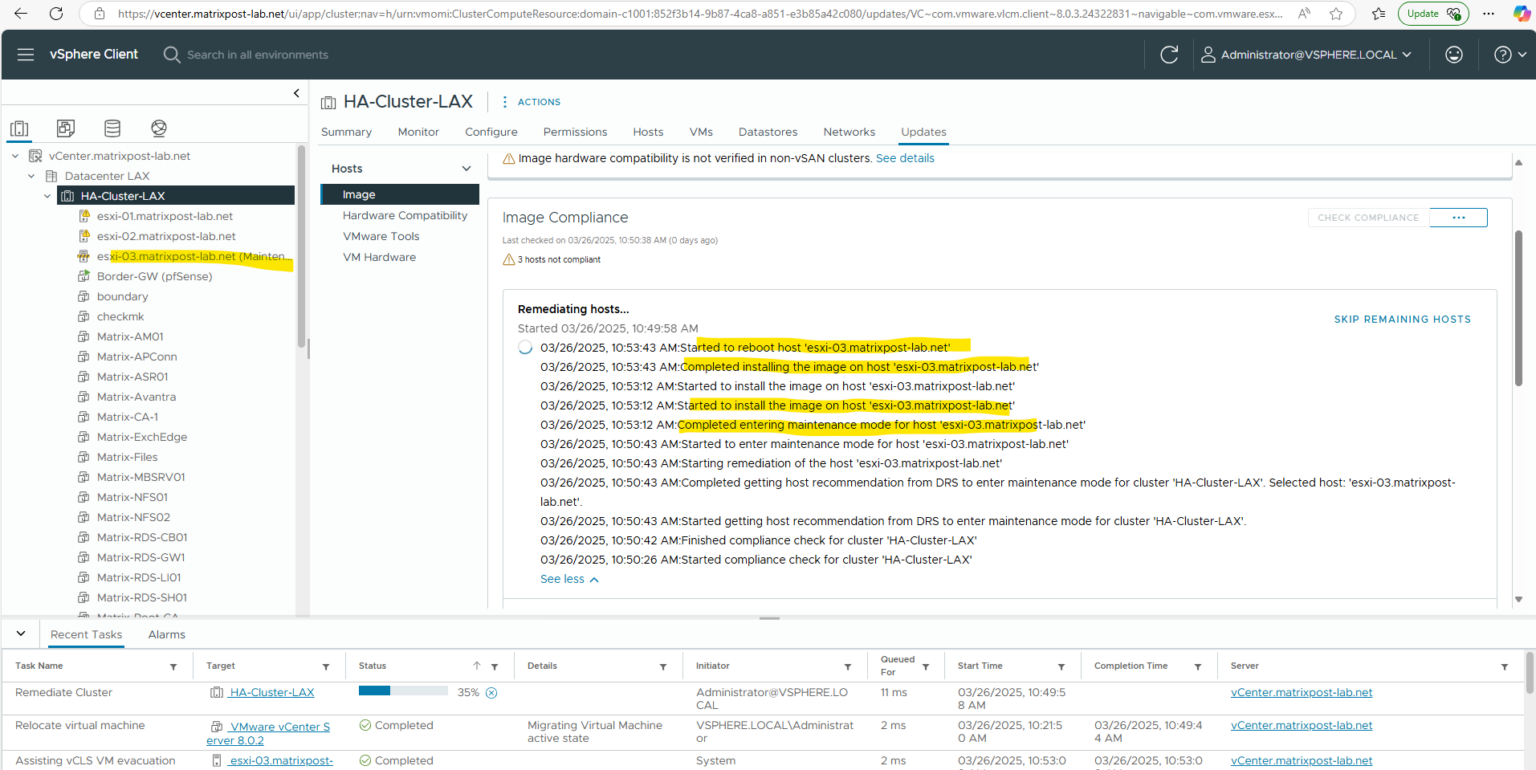Collapse the Recent Tasks pane chevron
1536x770 pixels.
tap(21, 633)
